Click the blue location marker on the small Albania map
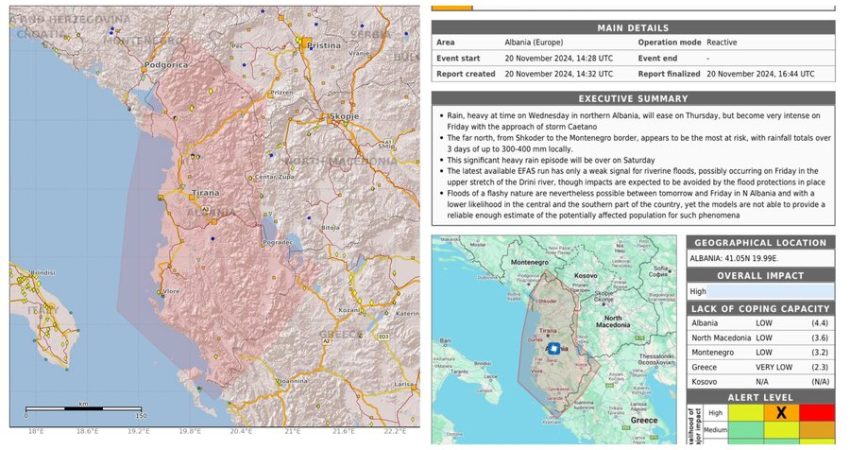The image size is (850, 450). (553, 348)
